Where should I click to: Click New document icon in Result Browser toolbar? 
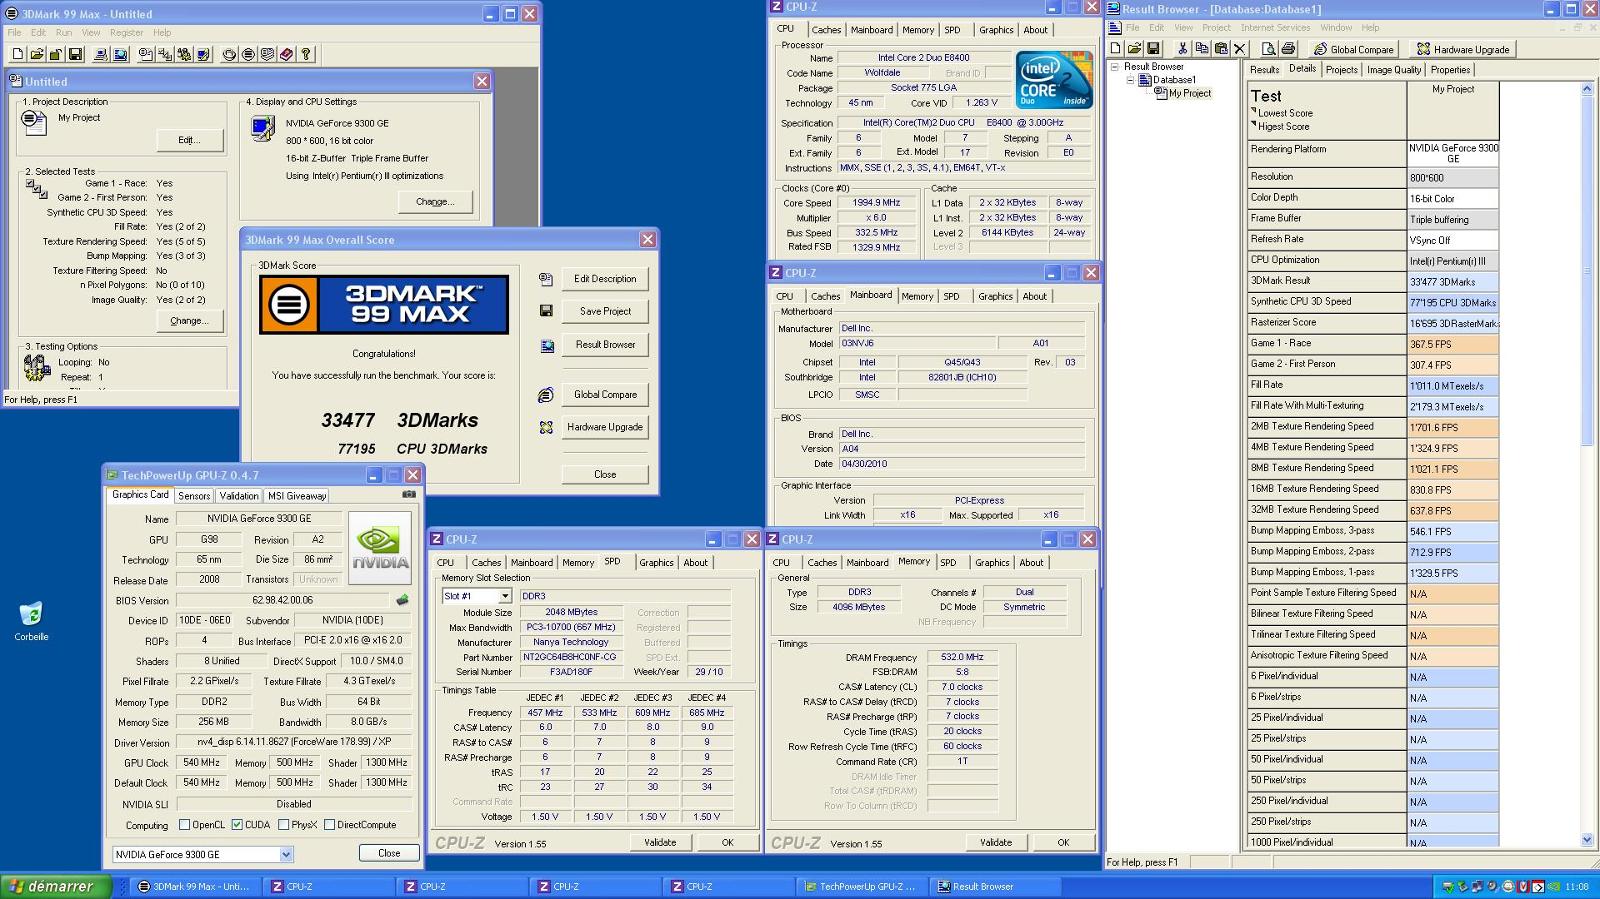click(1116, 48)
